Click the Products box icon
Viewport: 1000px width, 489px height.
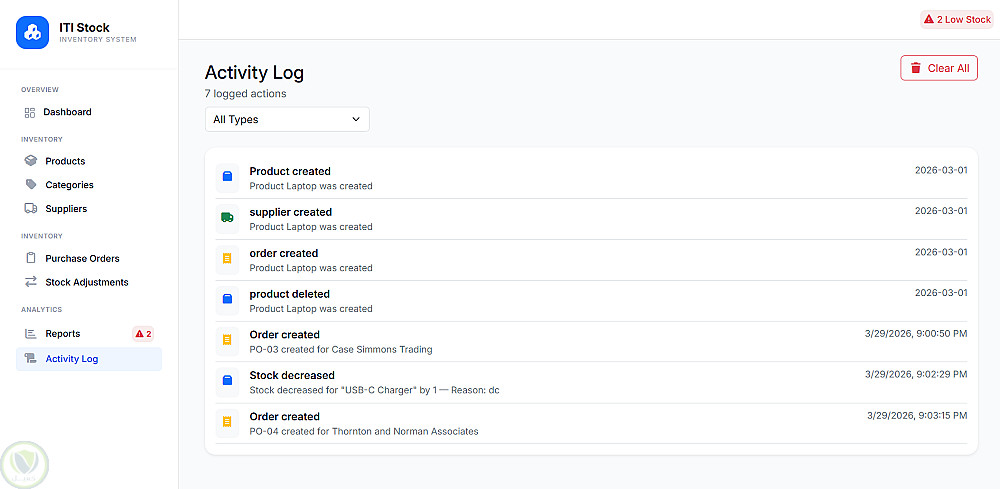click(x=30, y=161)
